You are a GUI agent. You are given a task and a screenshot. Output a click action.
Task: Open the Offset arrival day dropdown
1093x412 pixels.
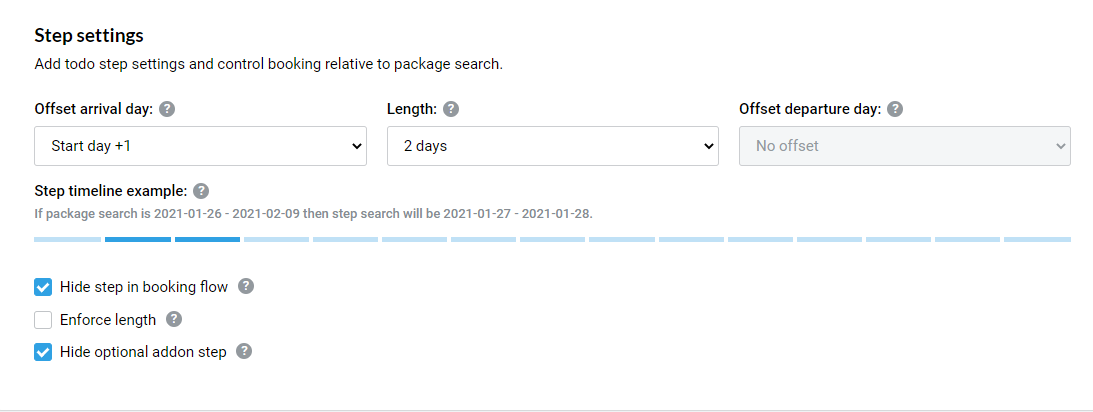[x=200, y=146]
